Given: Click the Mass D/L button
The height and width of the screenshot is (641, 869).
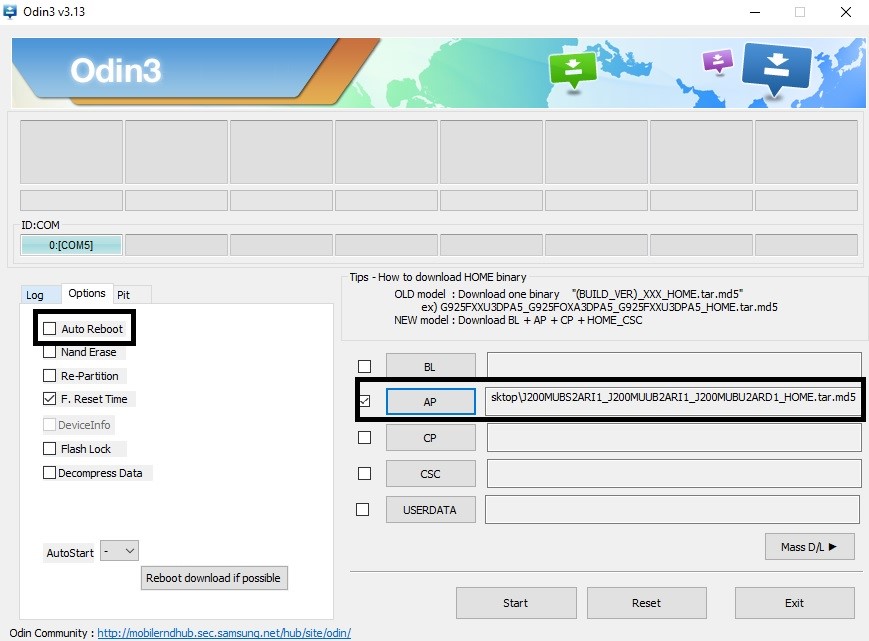Looking at the screenshot, I should pyautogui.click(x=809, y=546).
